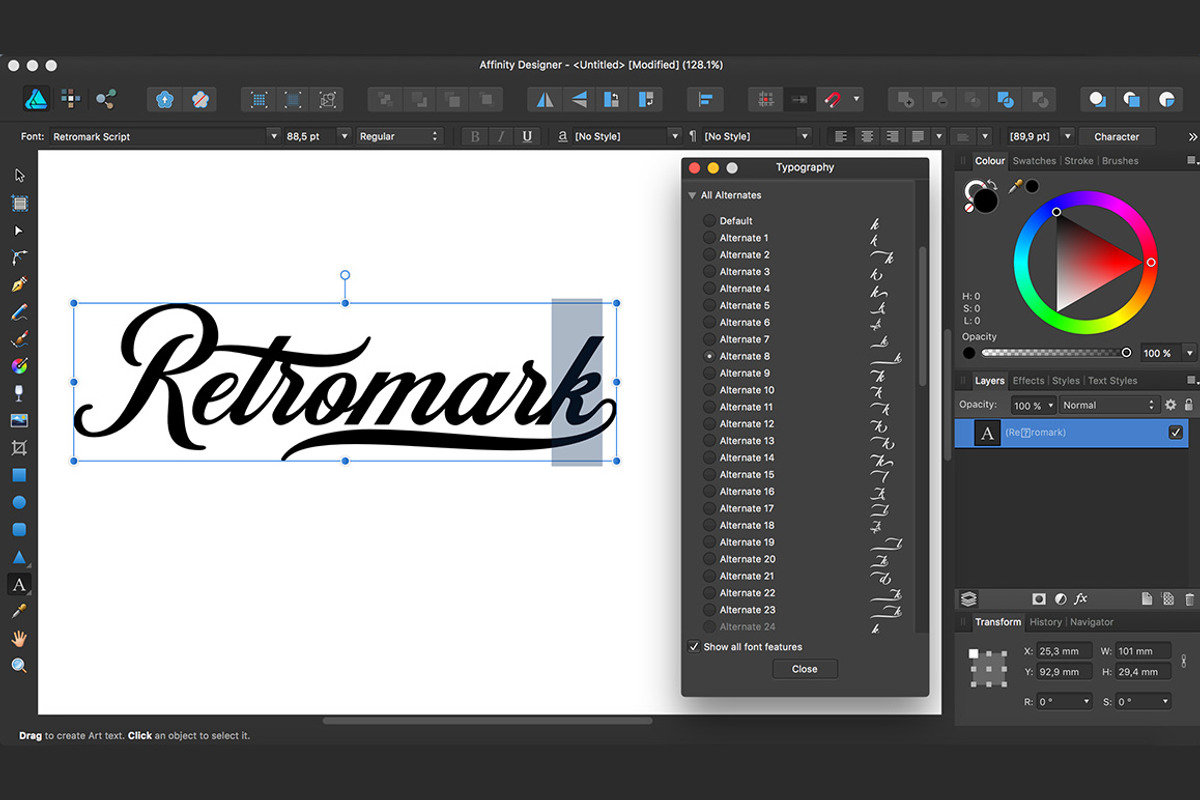Click the Character button
This screenshot has height=800, width=1200.
[x=1116, y=136]
